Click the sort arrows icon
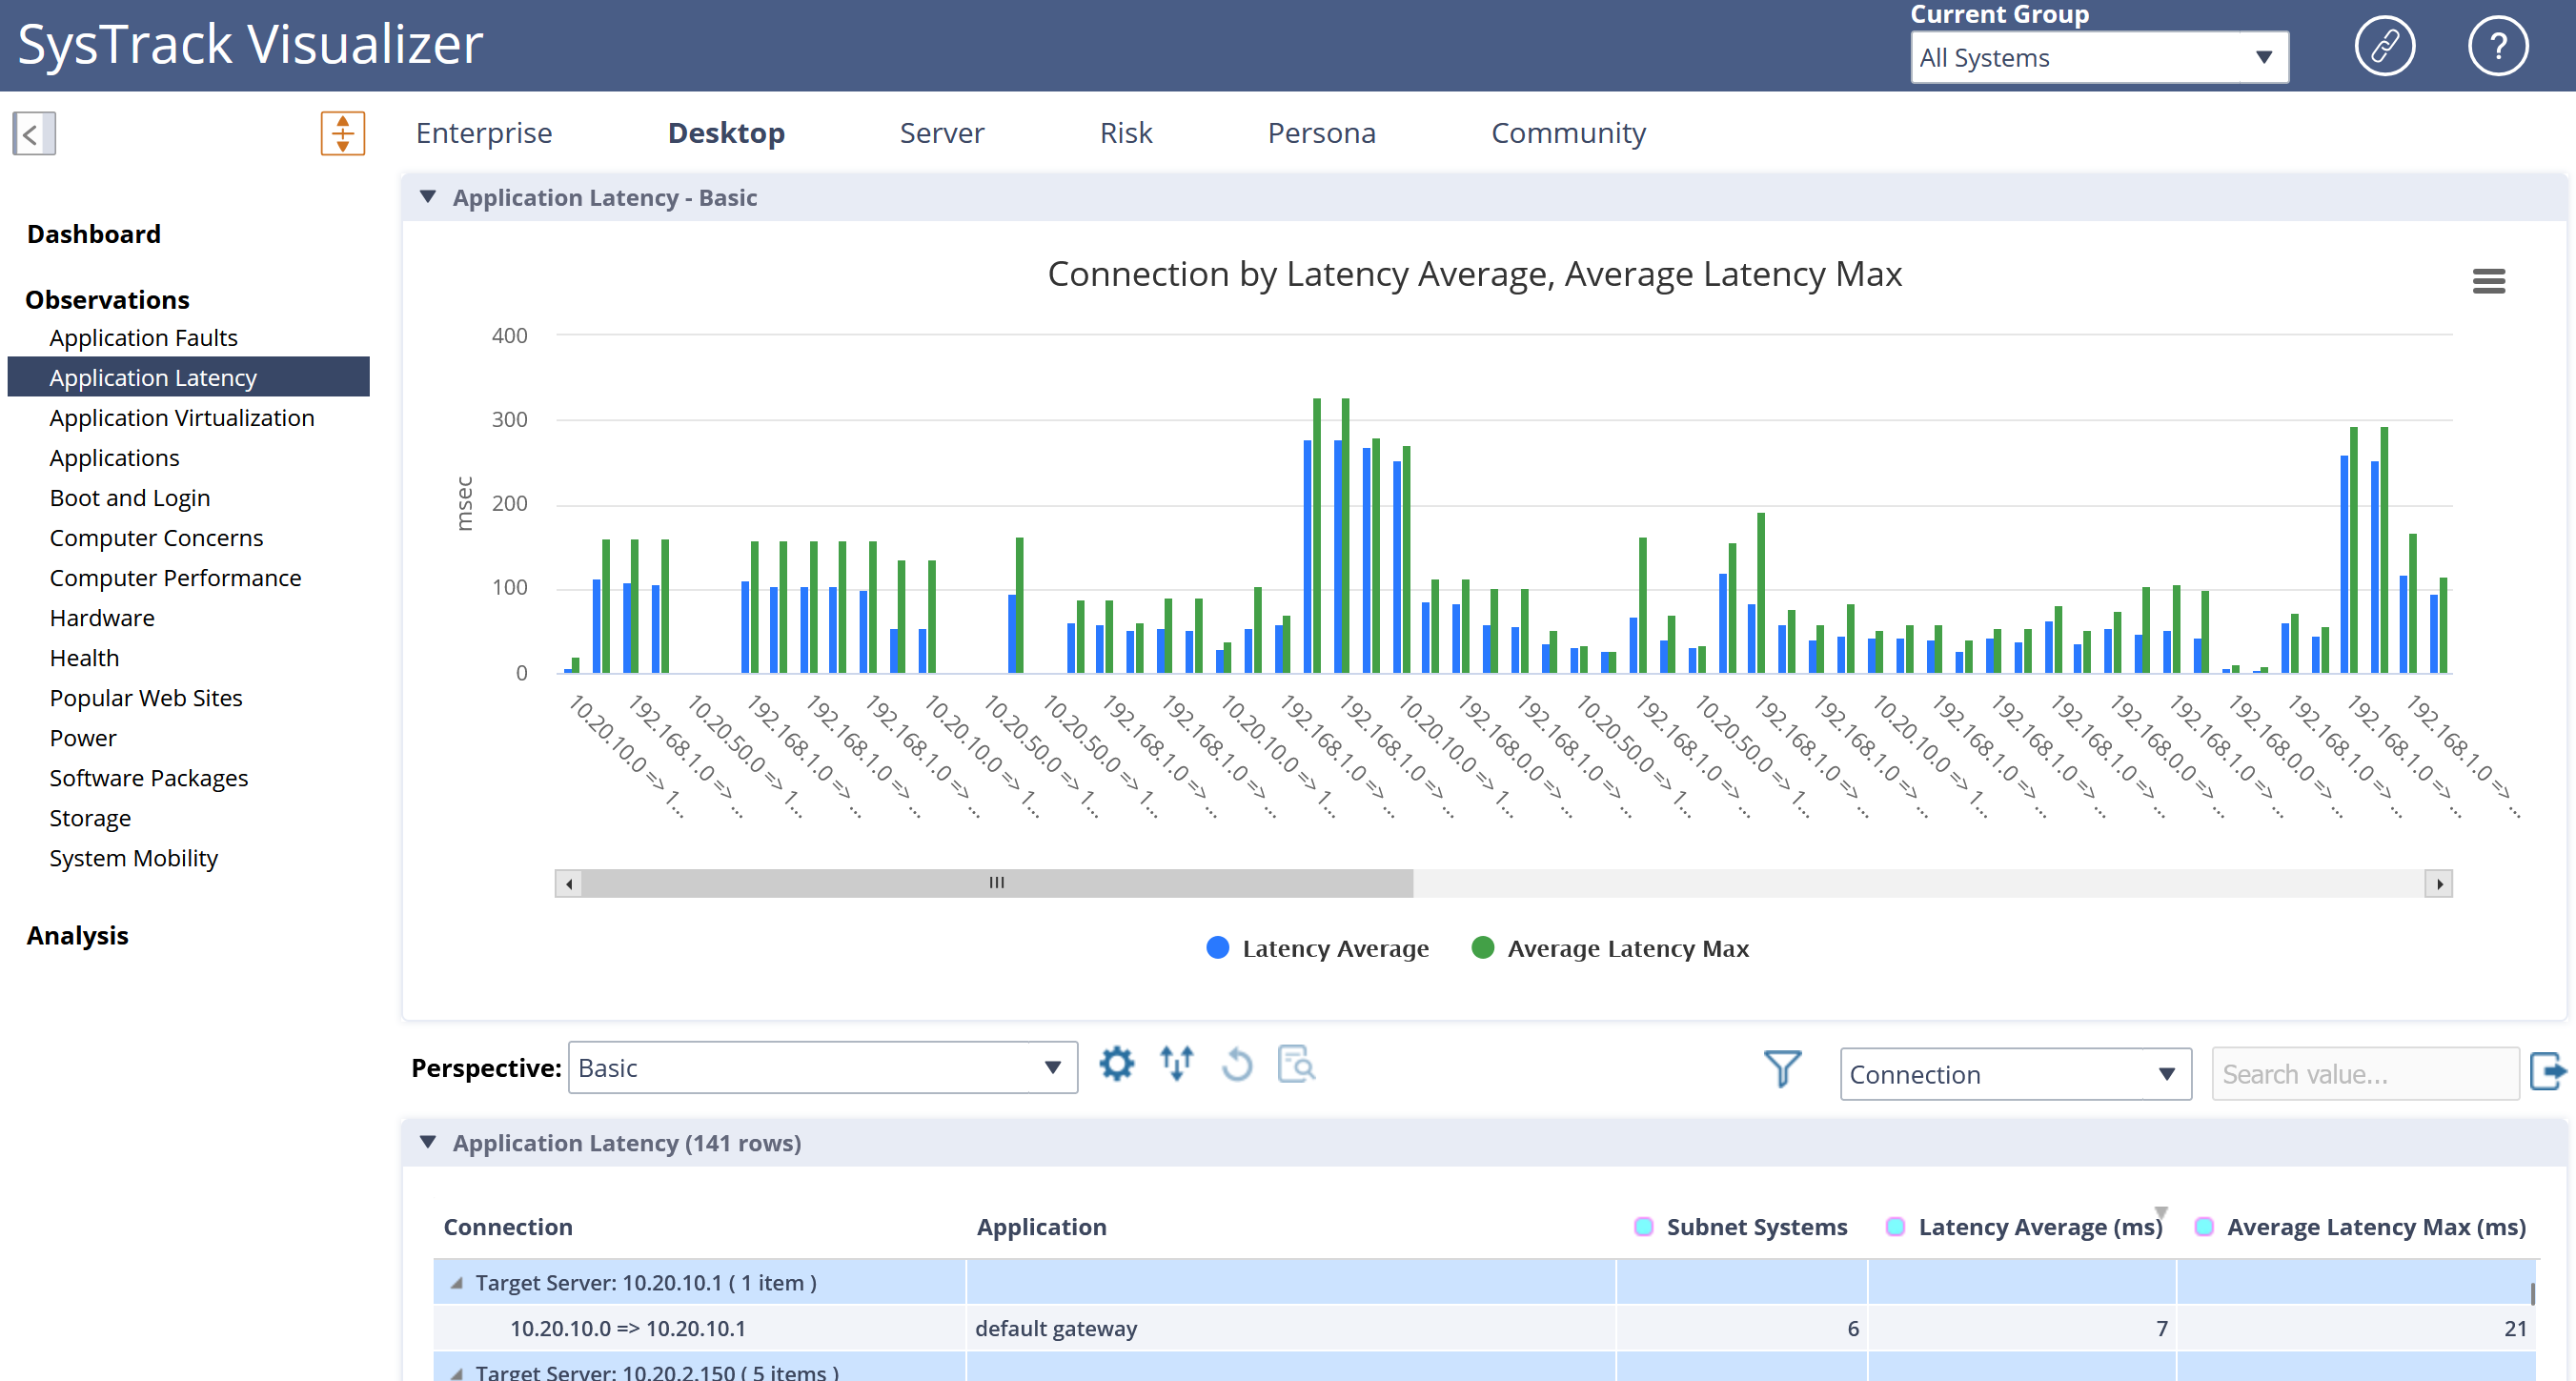This screenshot has width=2576, height=1381. tap(1176, 1064)
